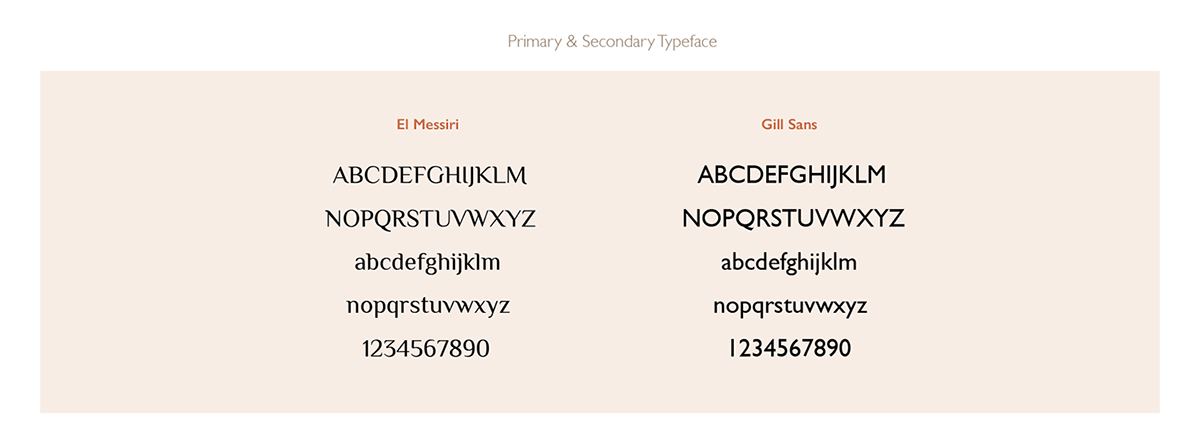Click El Messiri uppercase row NOPQRSTUVWXYZ
1200x437 pixels.
[430, 219]
